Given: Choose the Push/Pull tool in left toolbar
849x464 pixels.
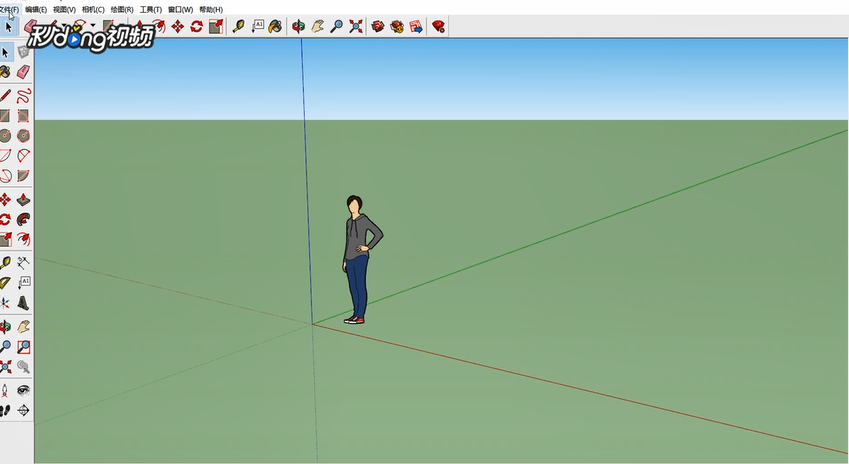Looking at the screenshot, I should tap(23, 200).
